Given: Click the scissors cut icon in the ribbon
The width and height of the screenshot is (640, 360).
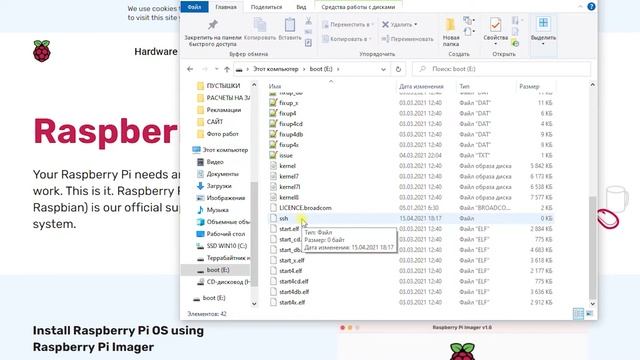Looking at the screenshot, I should [x=309, y=21].
